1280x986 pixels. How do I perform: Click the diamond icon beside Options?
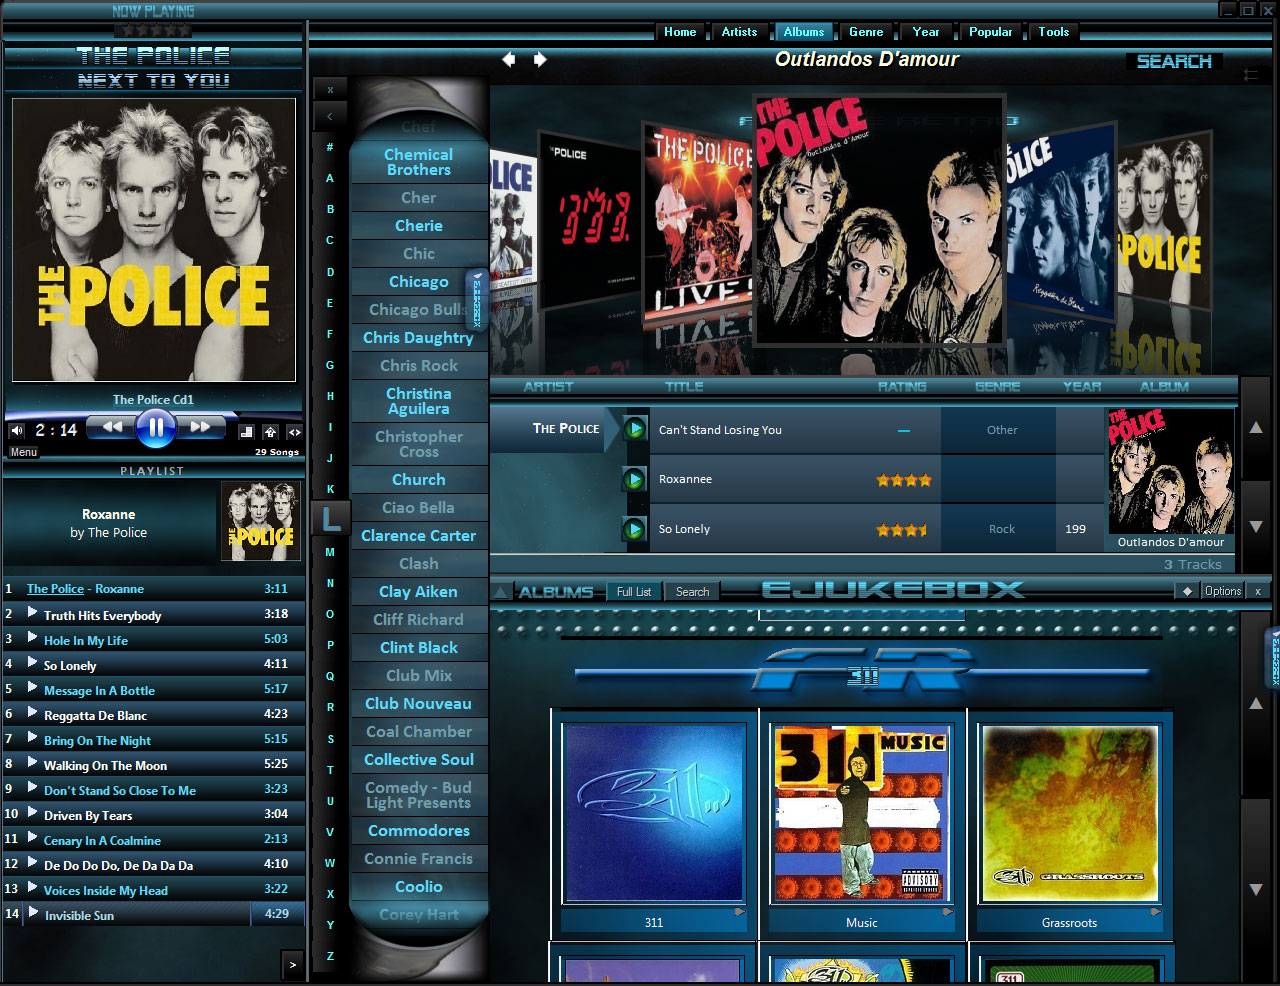[x=1187, y=591]
